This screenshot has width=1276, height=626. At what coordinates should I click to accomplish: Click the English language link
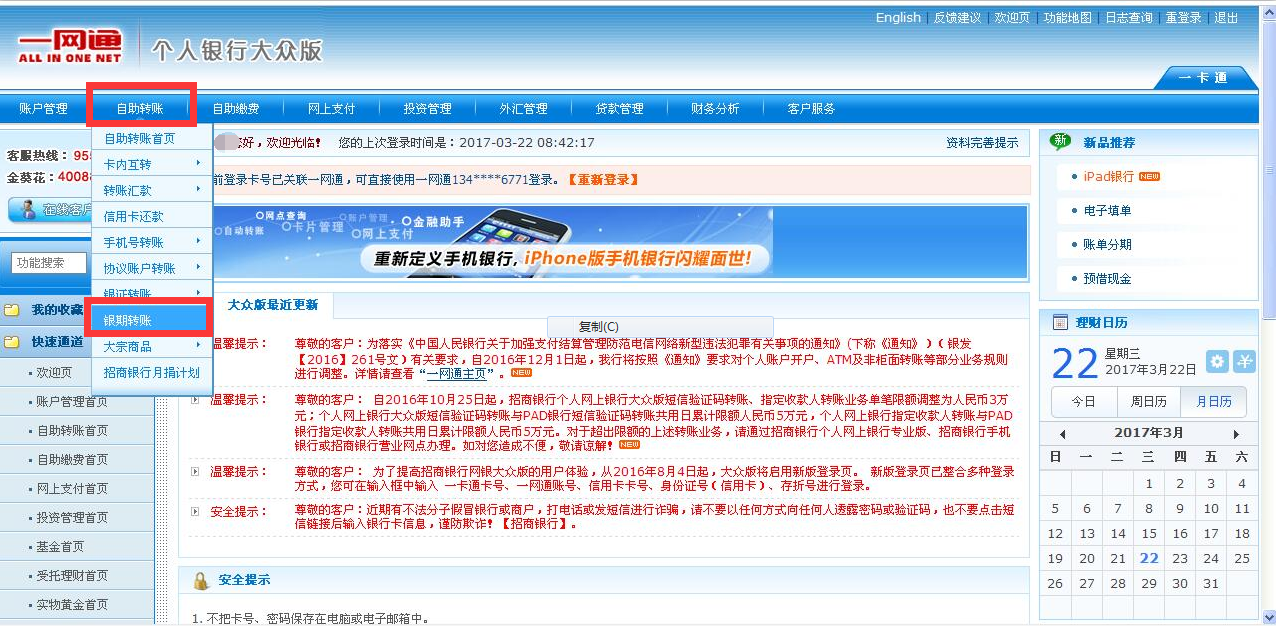pos(898,18)
